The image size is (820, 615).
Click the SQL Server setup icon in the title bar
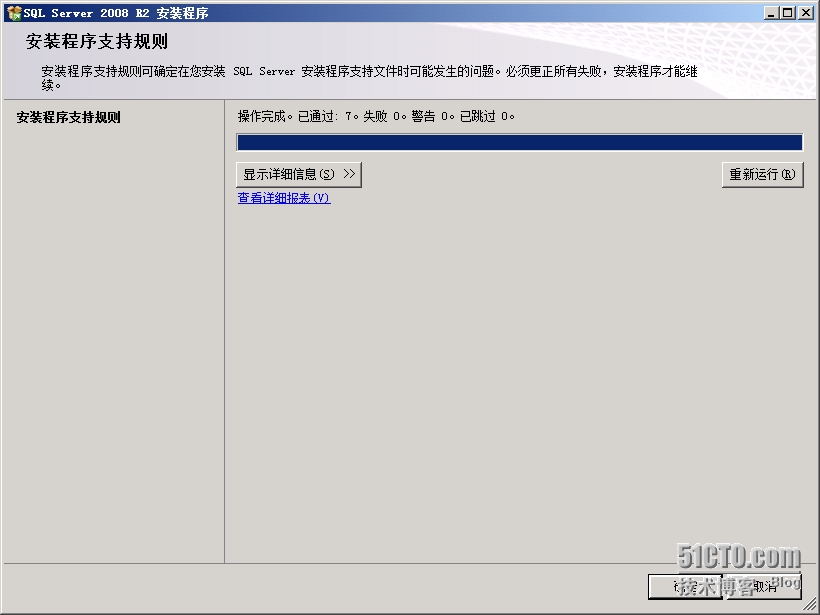coord(14,13)
